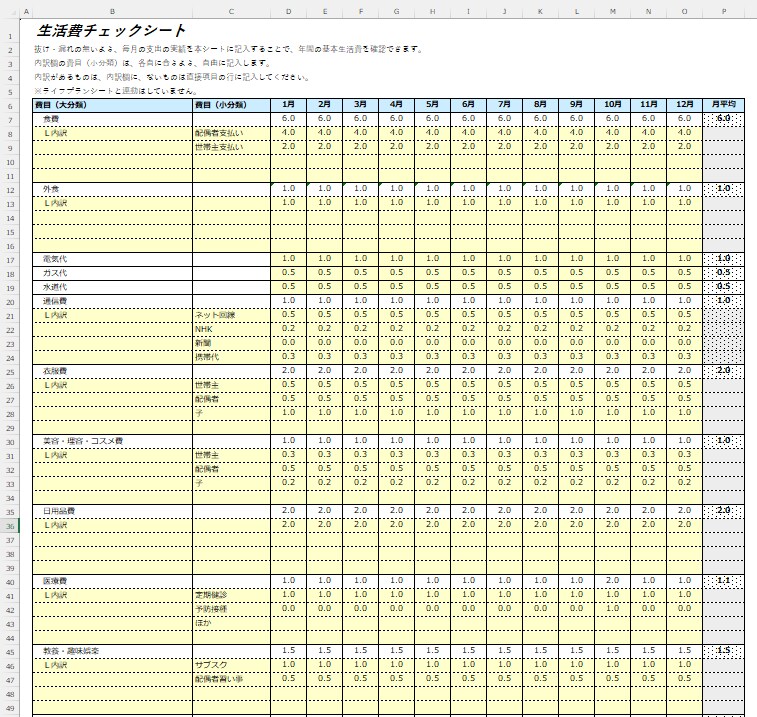
Task: Select the 美容・理容・コスメ費 category cell
Action: click(112, 441)
